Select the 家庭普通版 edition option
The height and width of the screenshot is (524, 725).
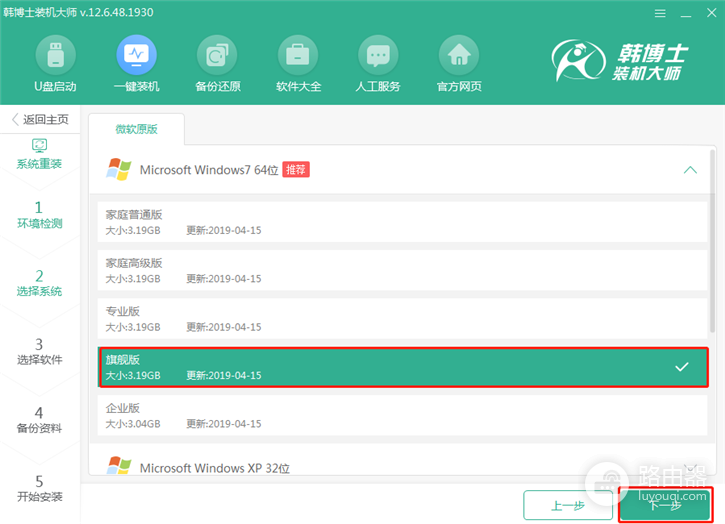(x=402, y=222)
